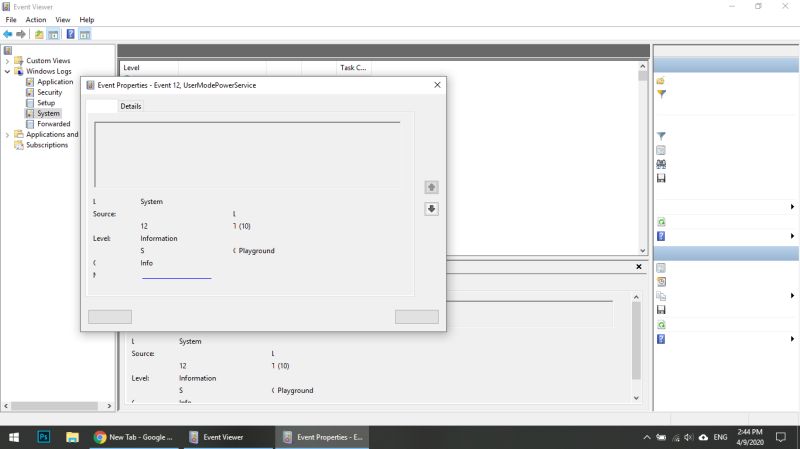Open the Setup log
Viewport: 800px width, 449px height.
tap(46, 103)
